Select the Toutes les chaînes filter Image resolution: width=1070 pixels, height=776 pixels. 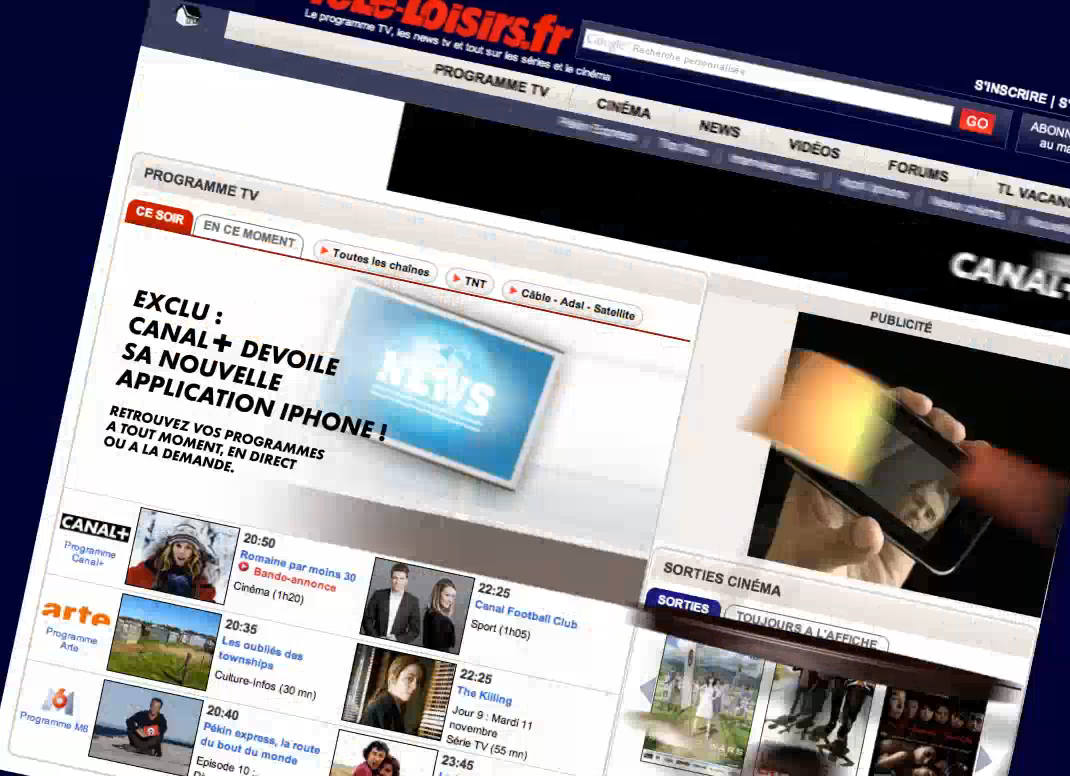click(x=374, y=262)
